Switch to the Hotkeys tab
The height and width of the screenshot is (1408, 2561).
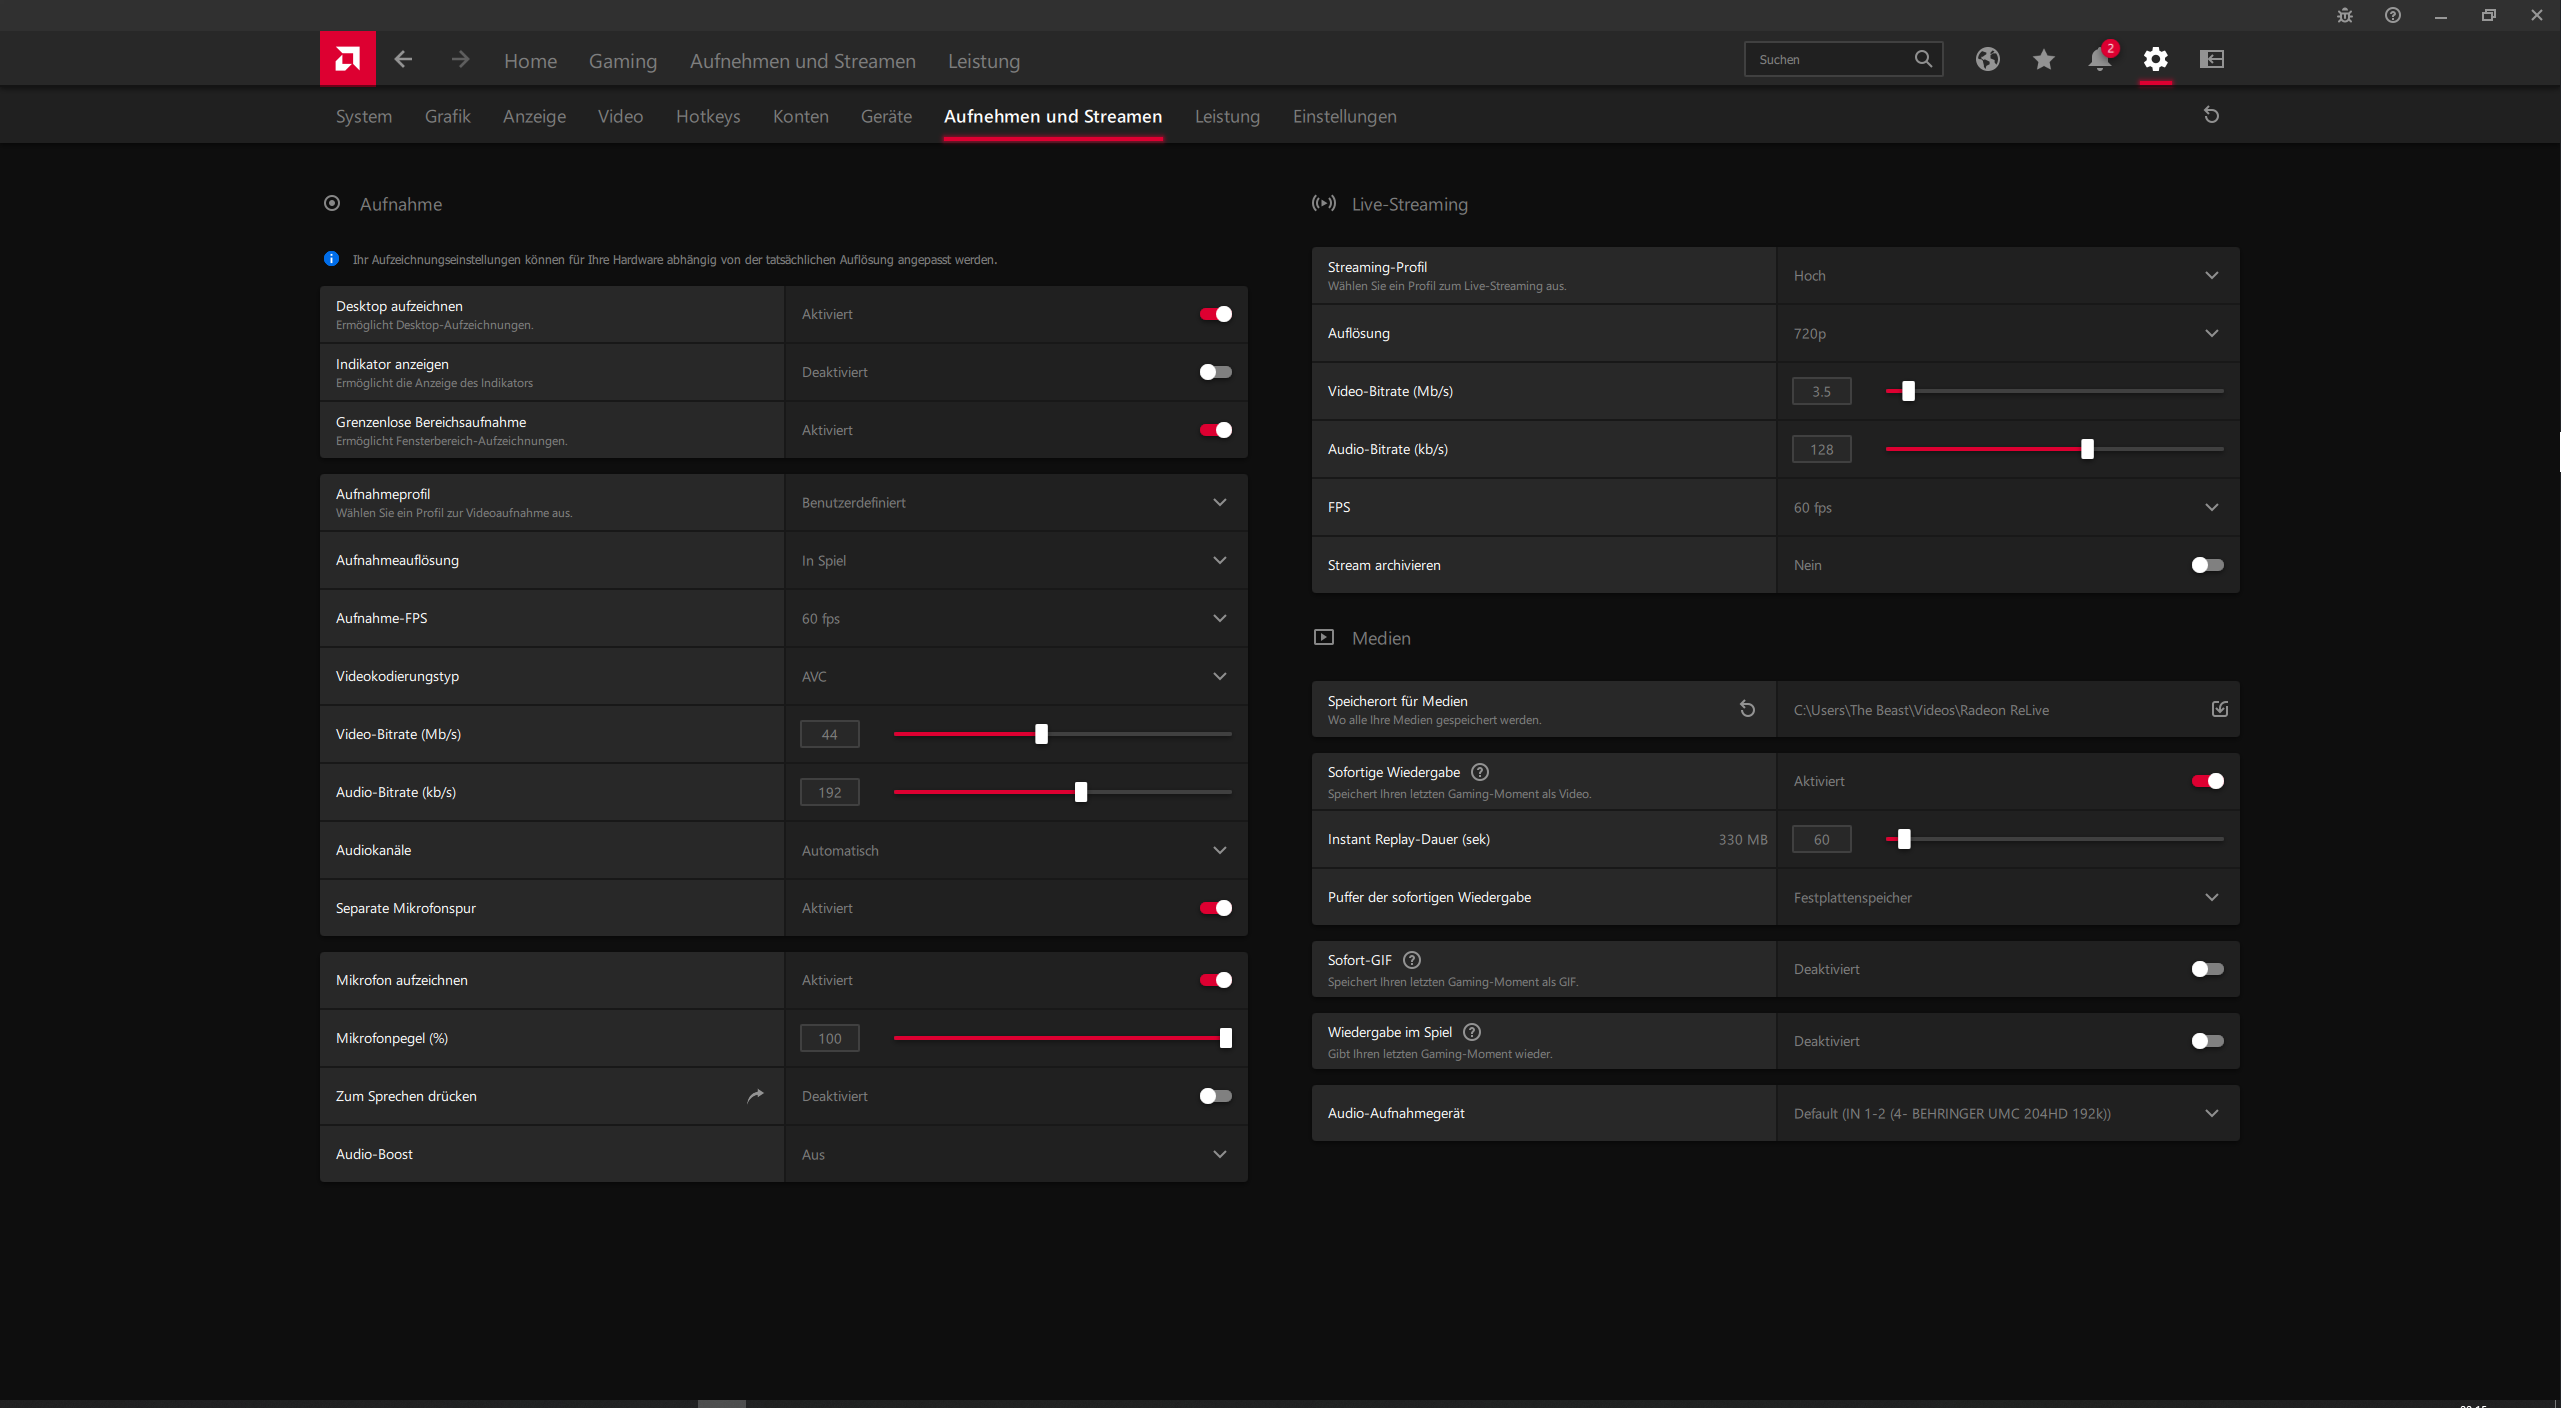(x=708, y=116)
